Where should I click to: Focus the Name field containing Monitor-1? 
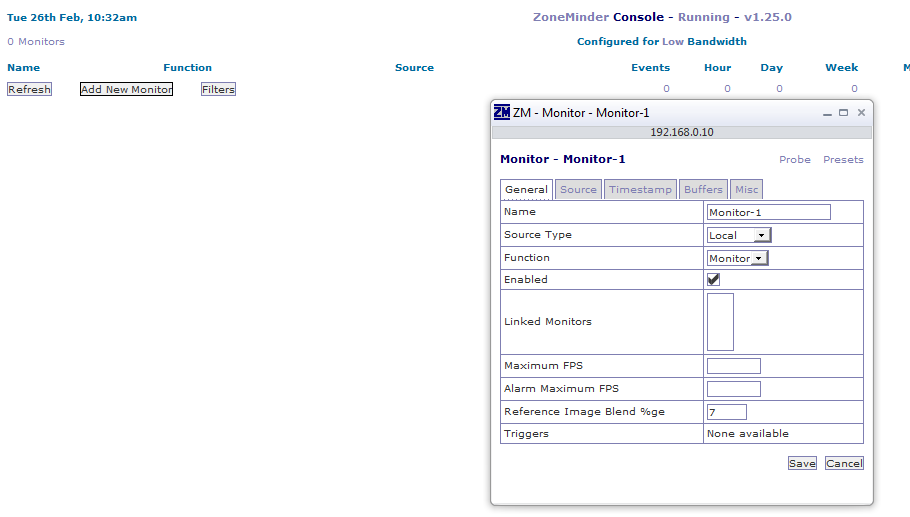pos(768,212)
